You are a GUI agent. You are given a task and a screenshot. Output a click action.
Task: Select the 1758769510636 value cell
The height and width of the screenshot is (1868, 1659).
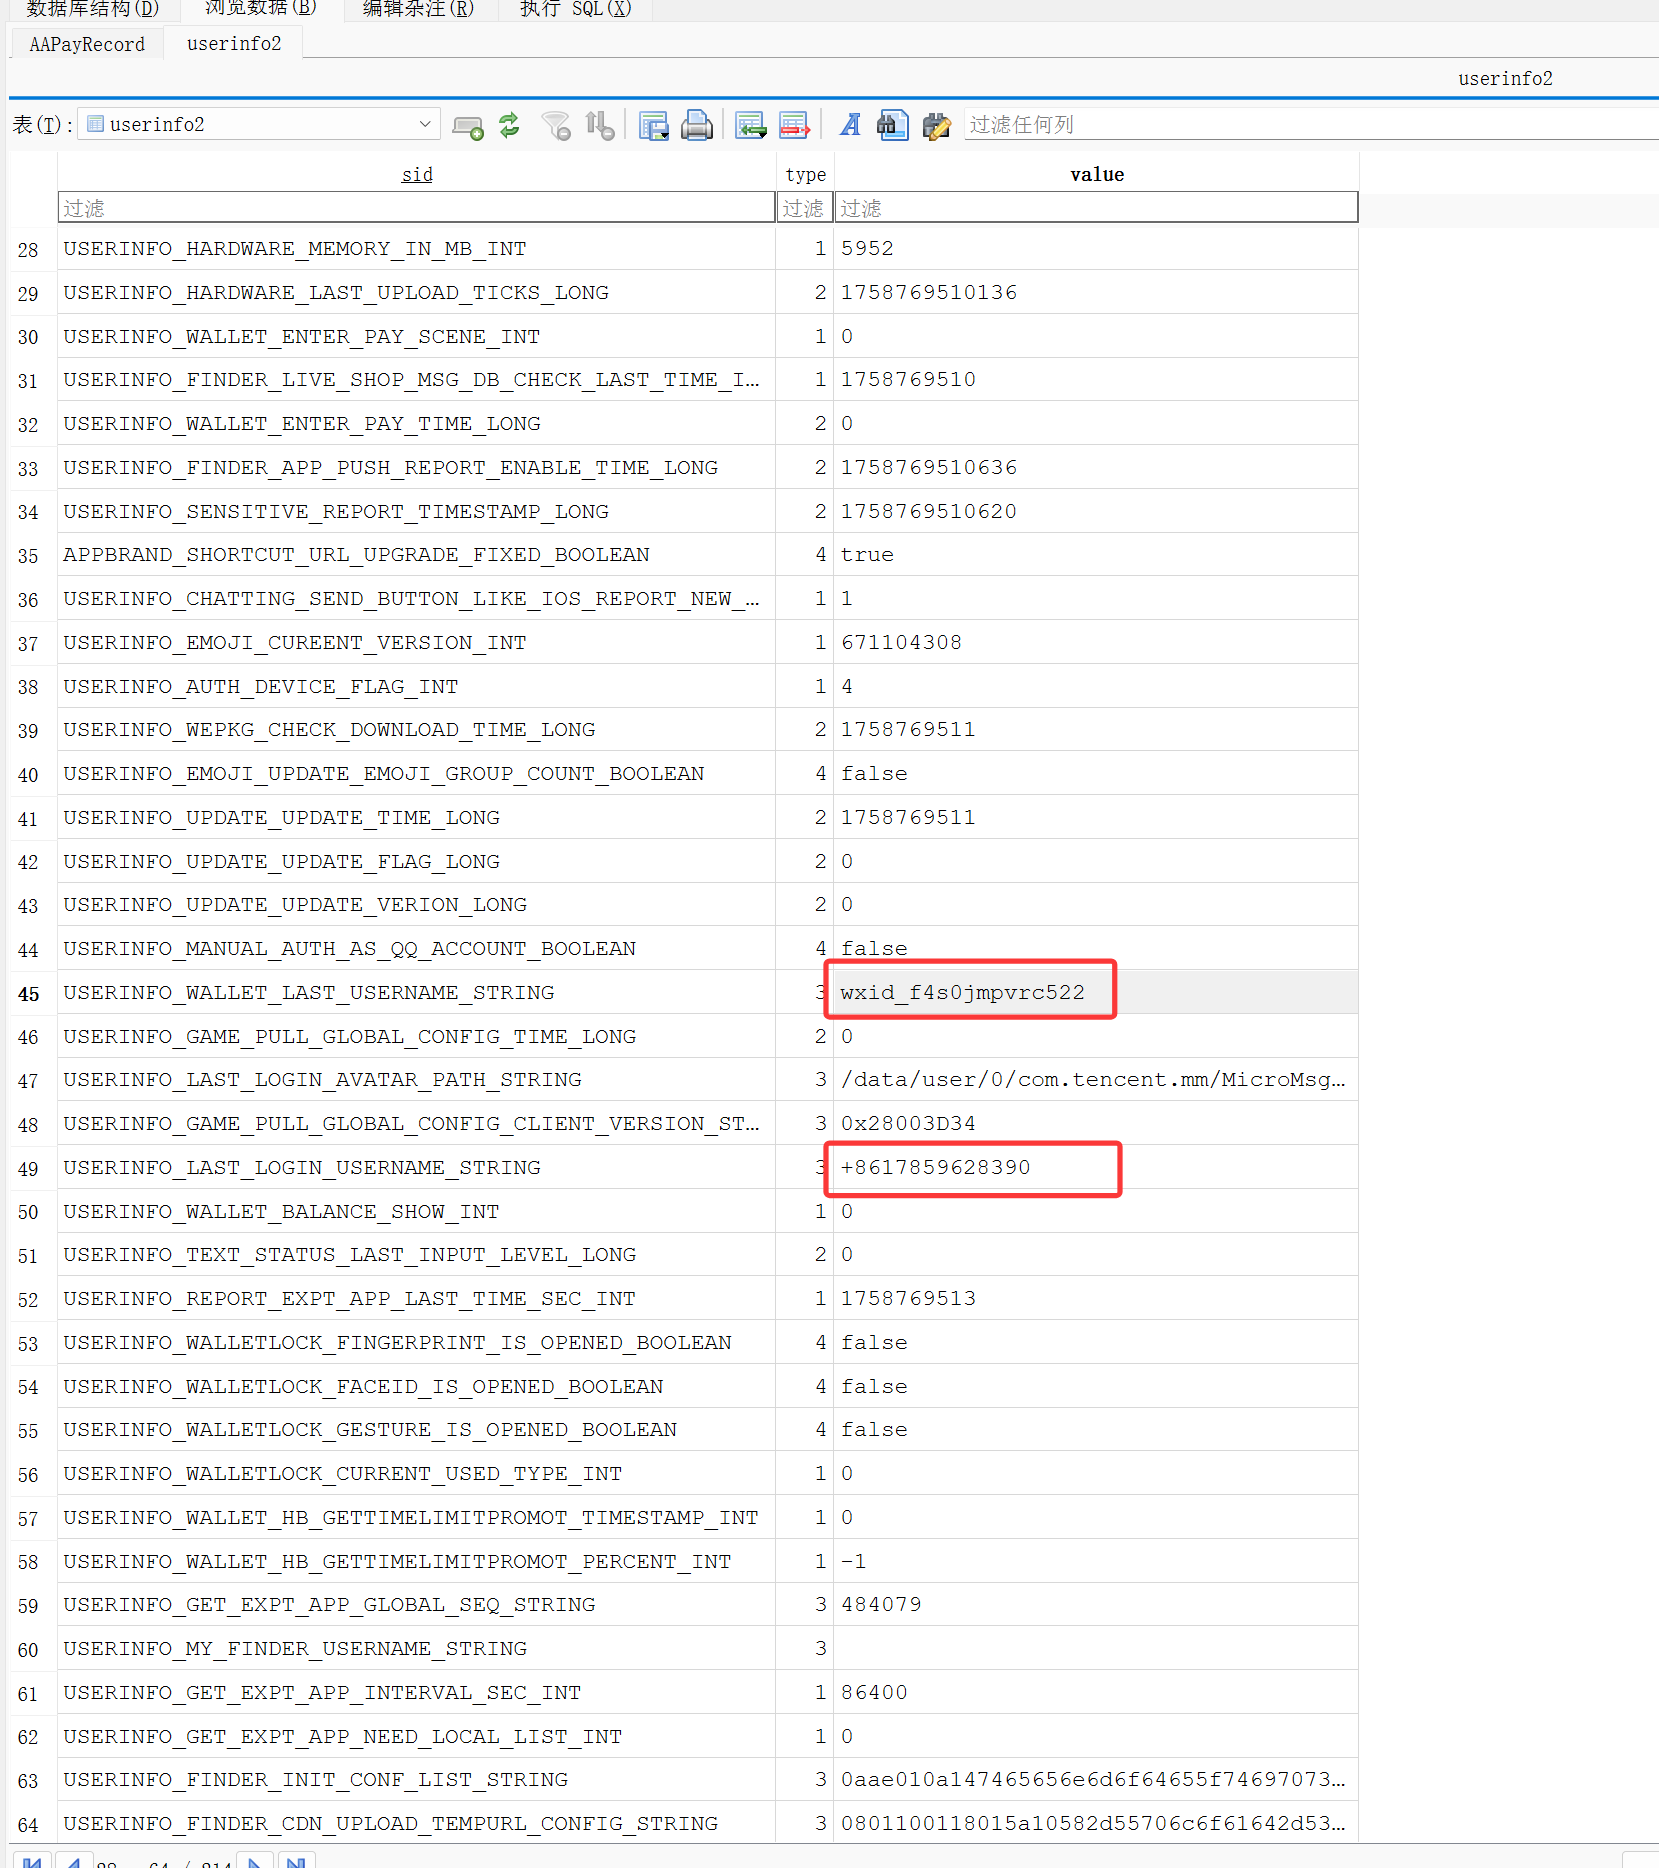coord(1096,467)
